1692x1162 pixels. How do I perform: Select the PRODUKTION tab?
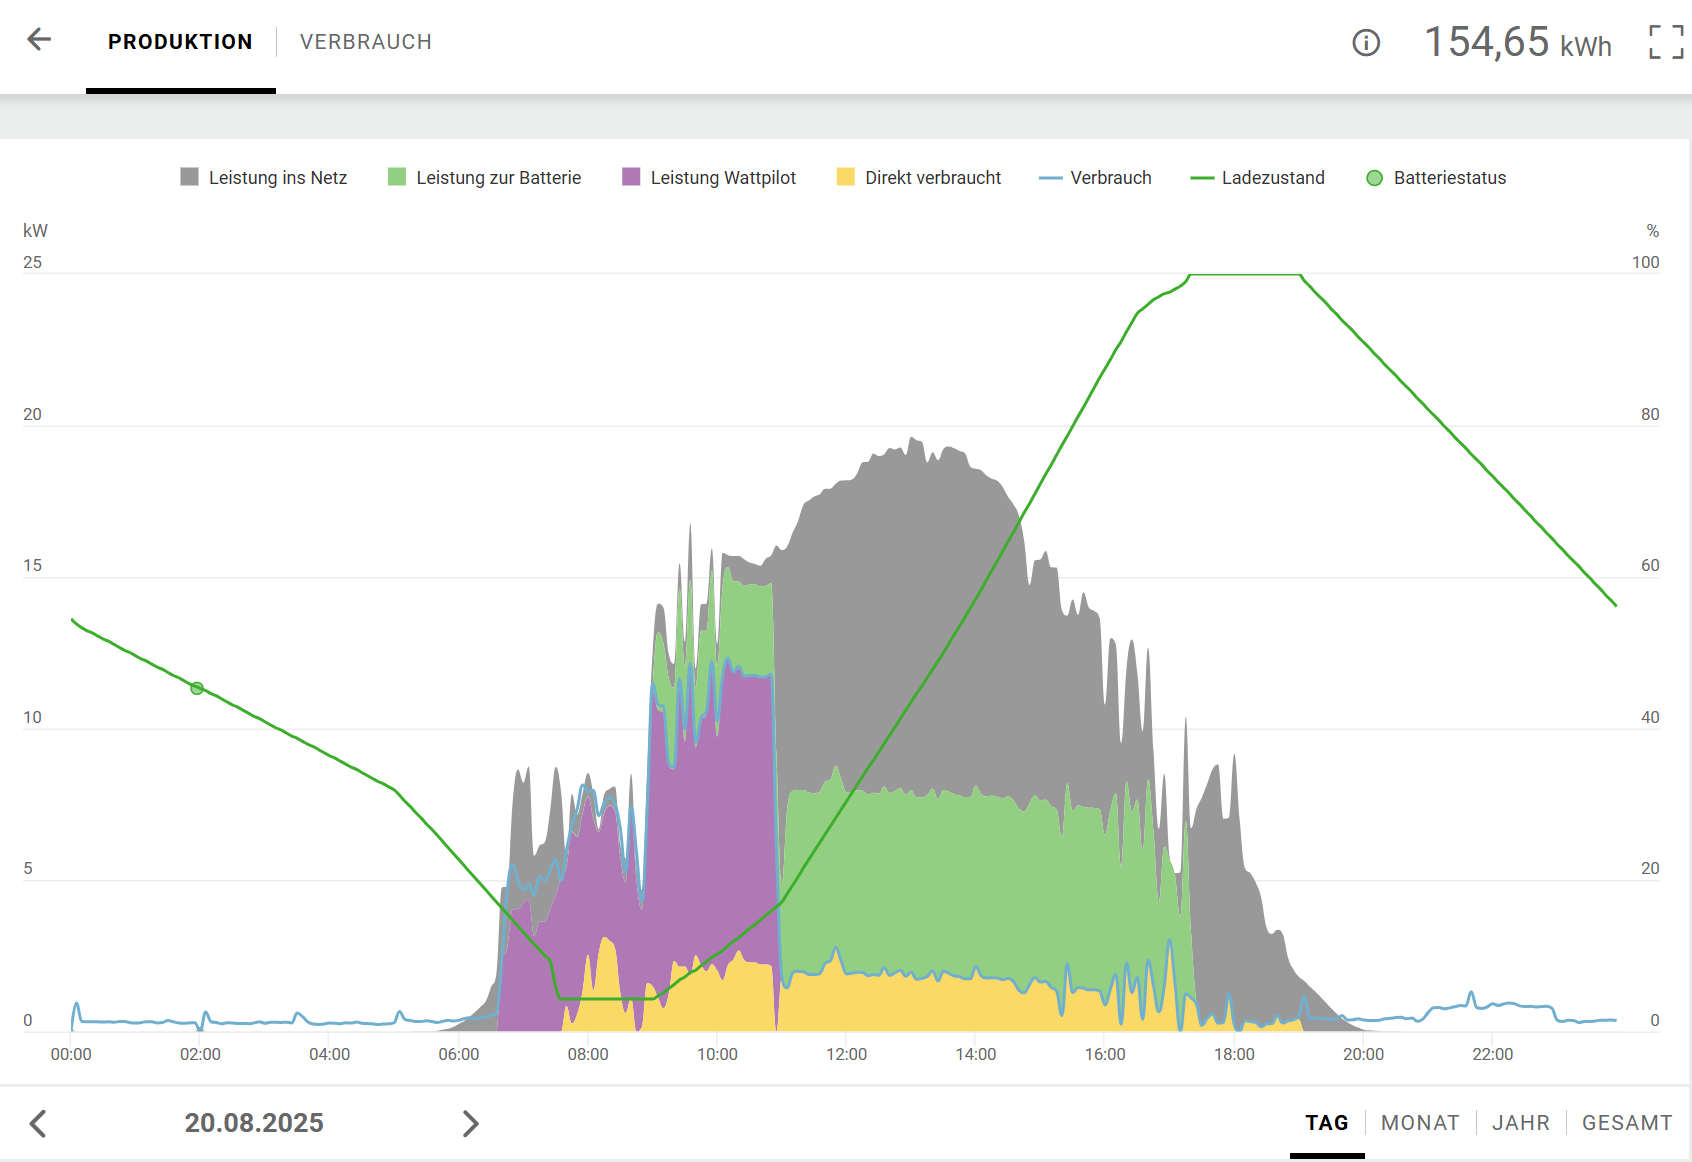(180, 42)
